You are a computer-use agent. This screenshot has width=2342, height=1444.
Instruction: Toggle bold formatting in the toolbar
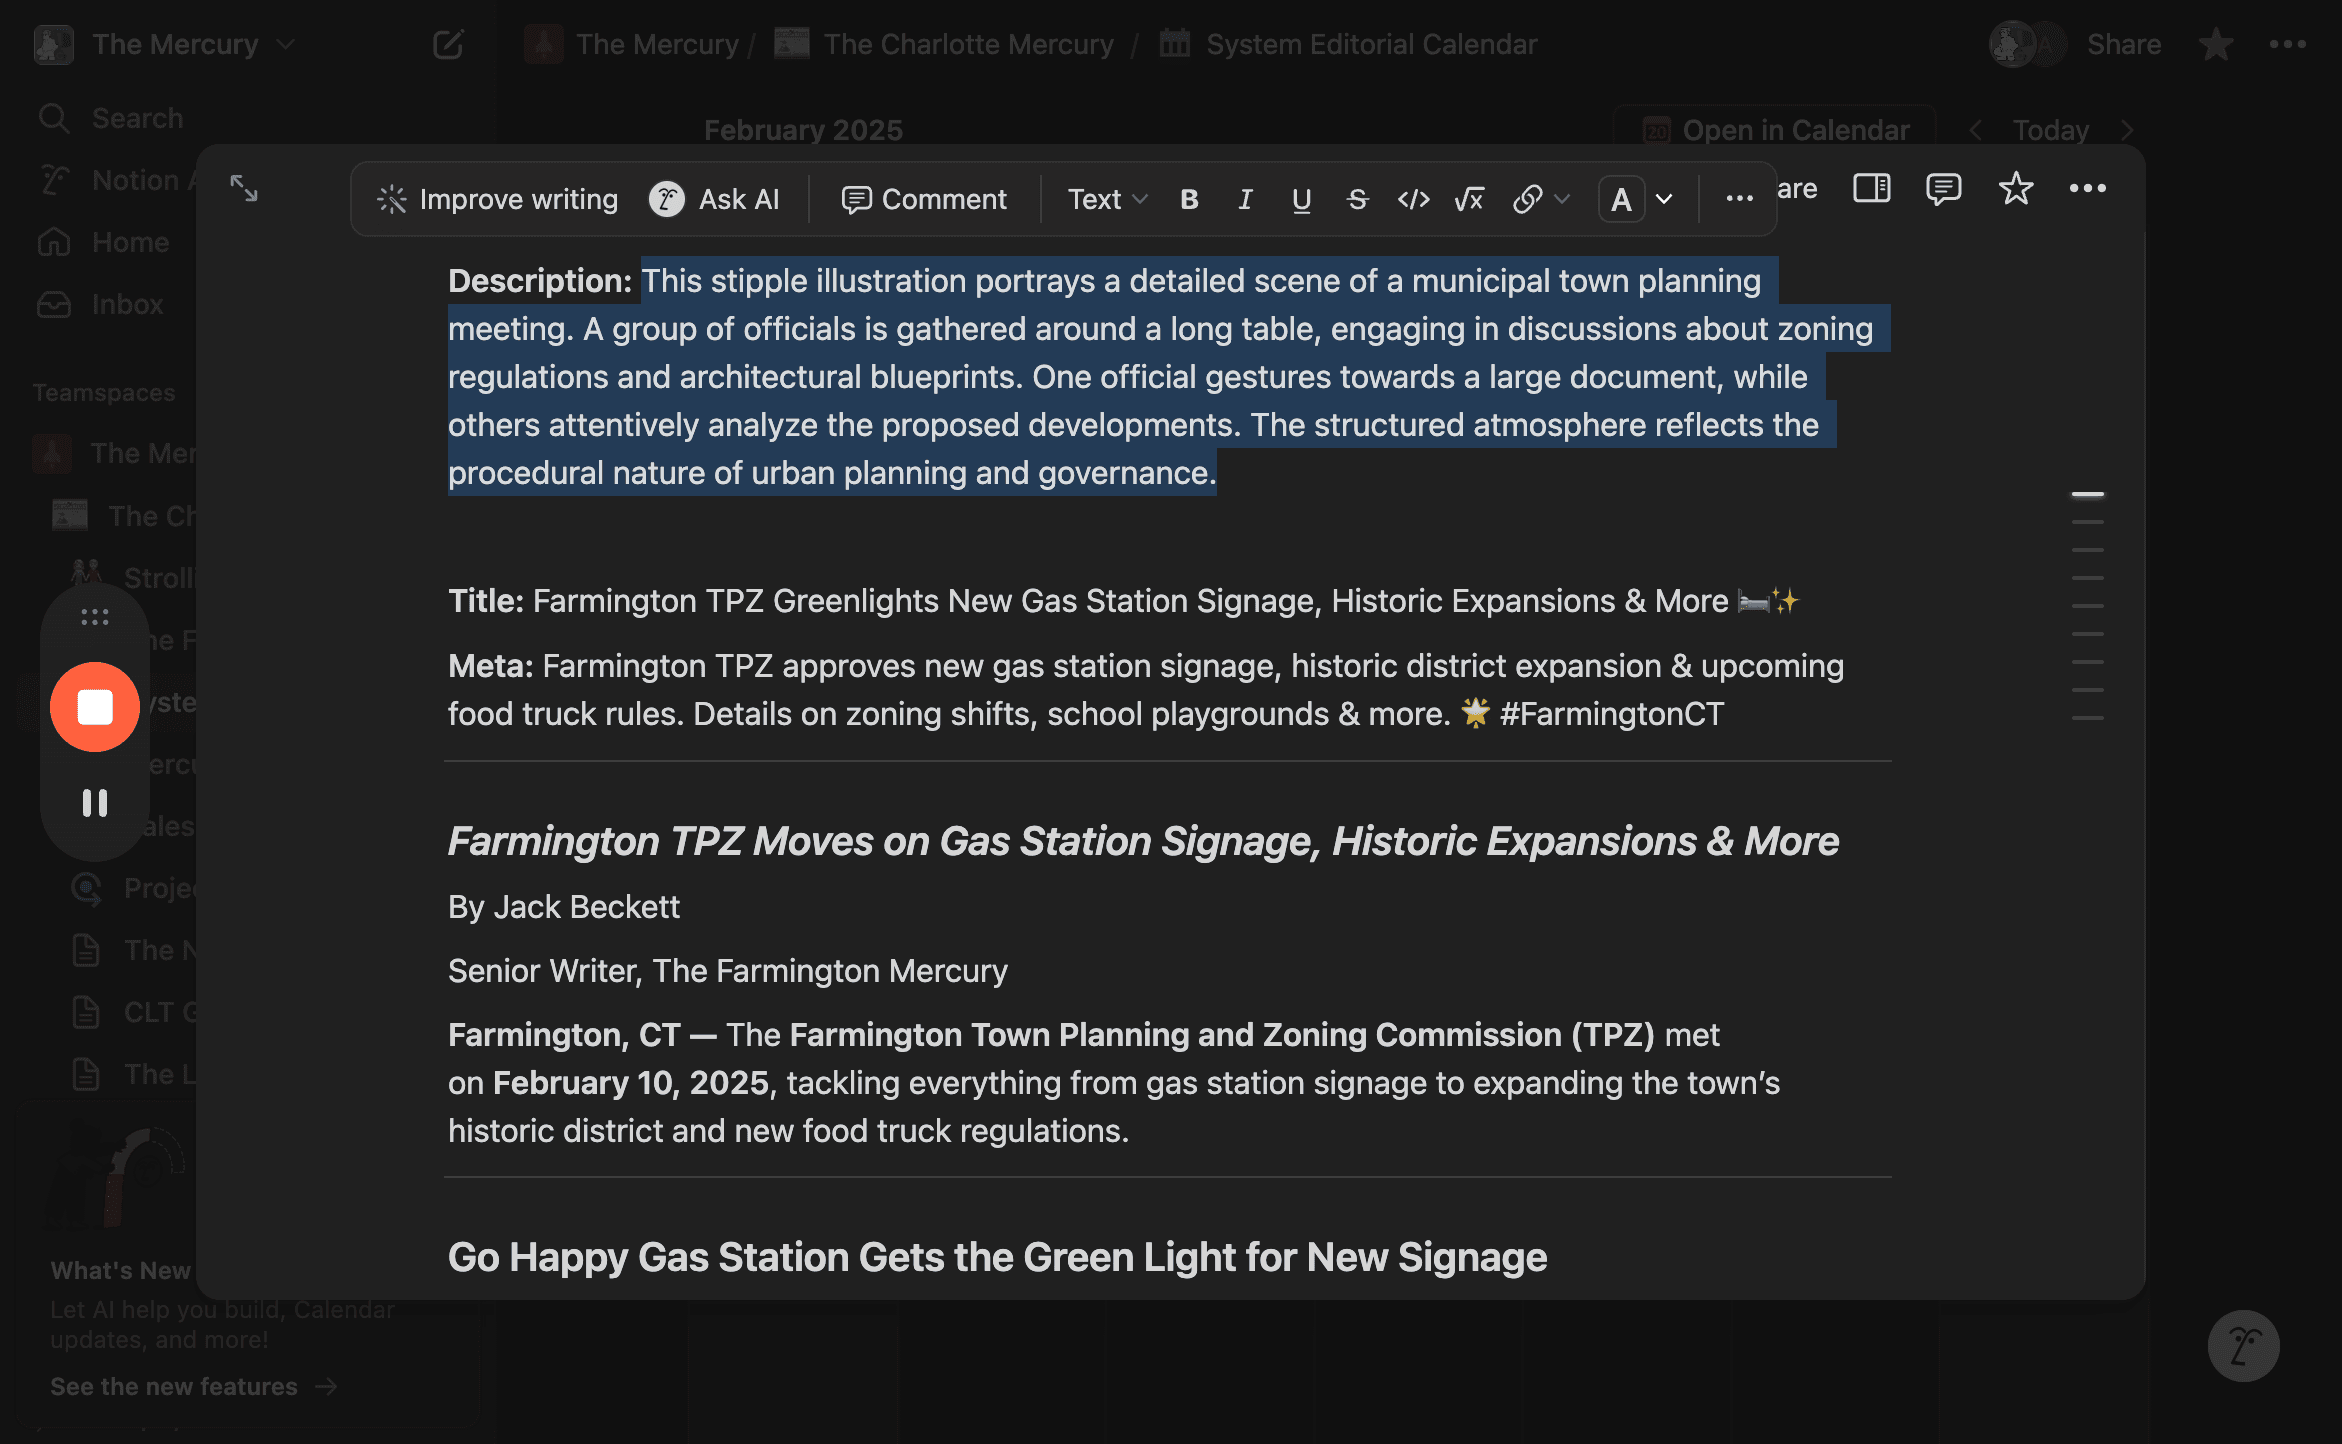coord(1189,200)
